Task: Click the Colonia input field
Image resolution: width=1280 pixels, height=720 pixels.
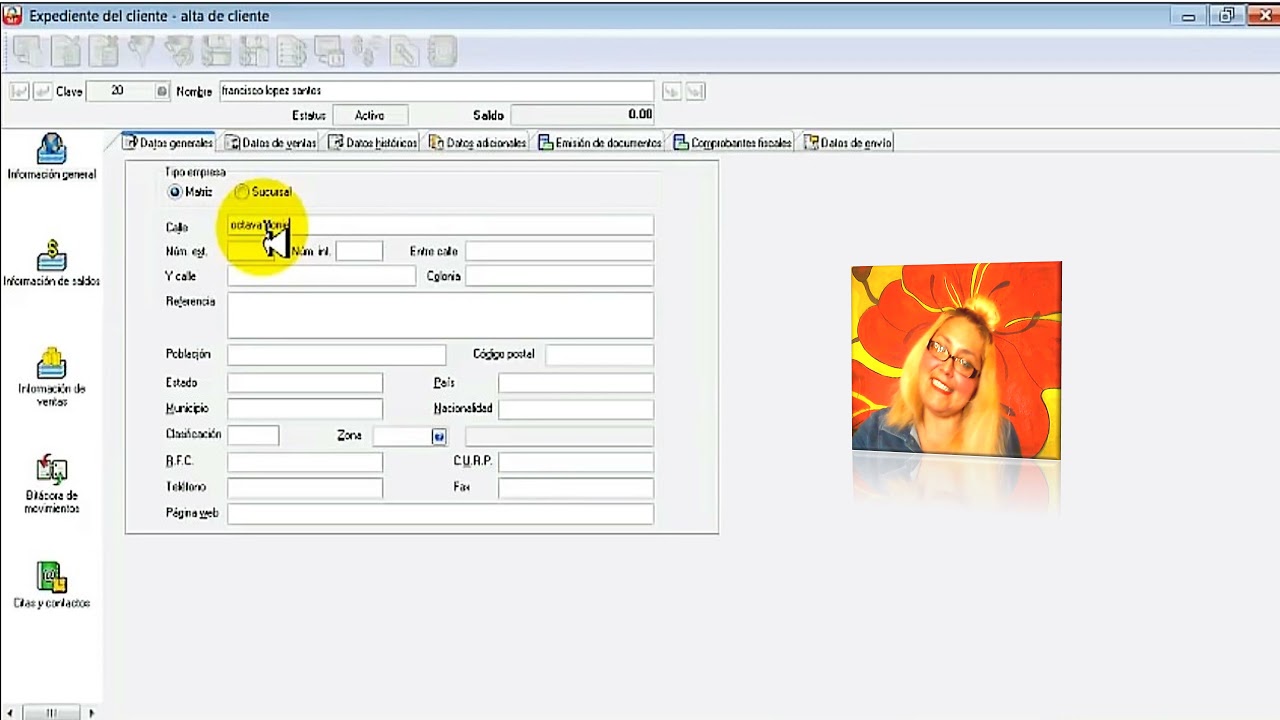Action: 559,277
